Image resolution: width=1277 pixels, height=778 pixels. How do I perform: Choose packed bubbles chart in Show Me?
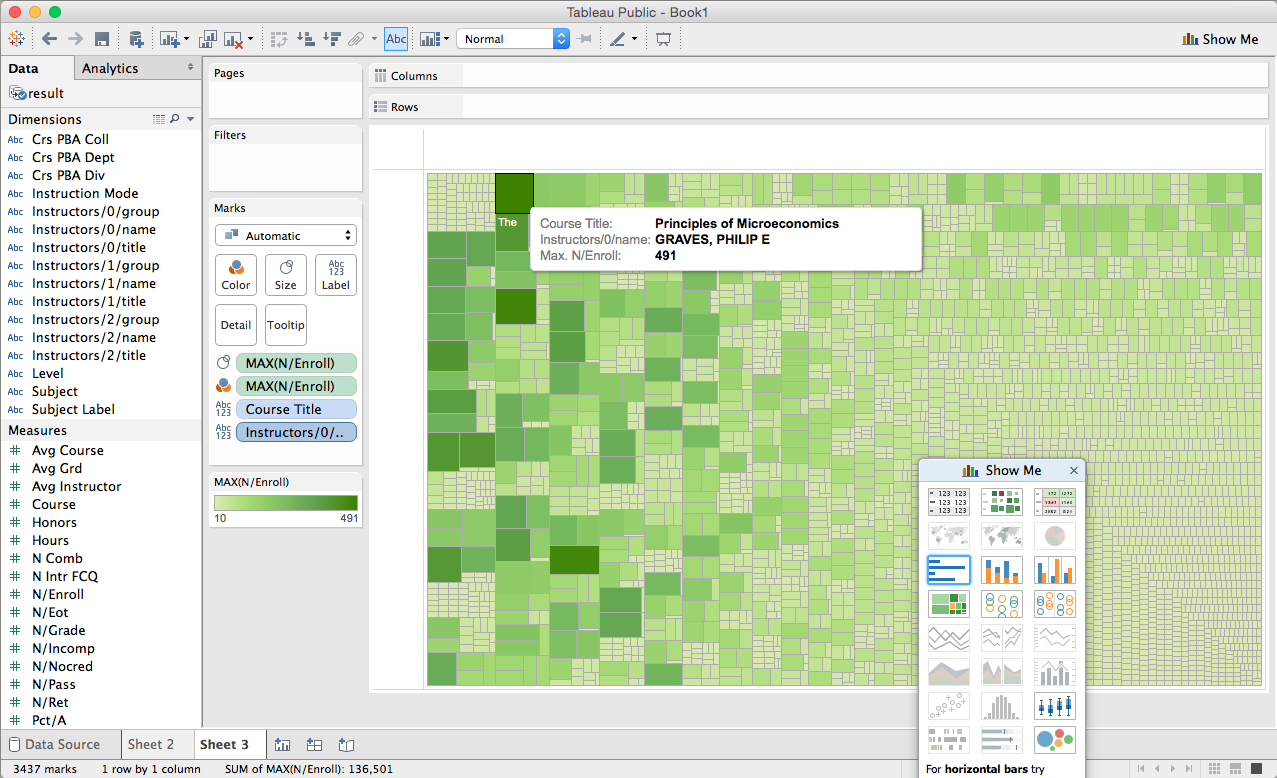click(1054, 739)
